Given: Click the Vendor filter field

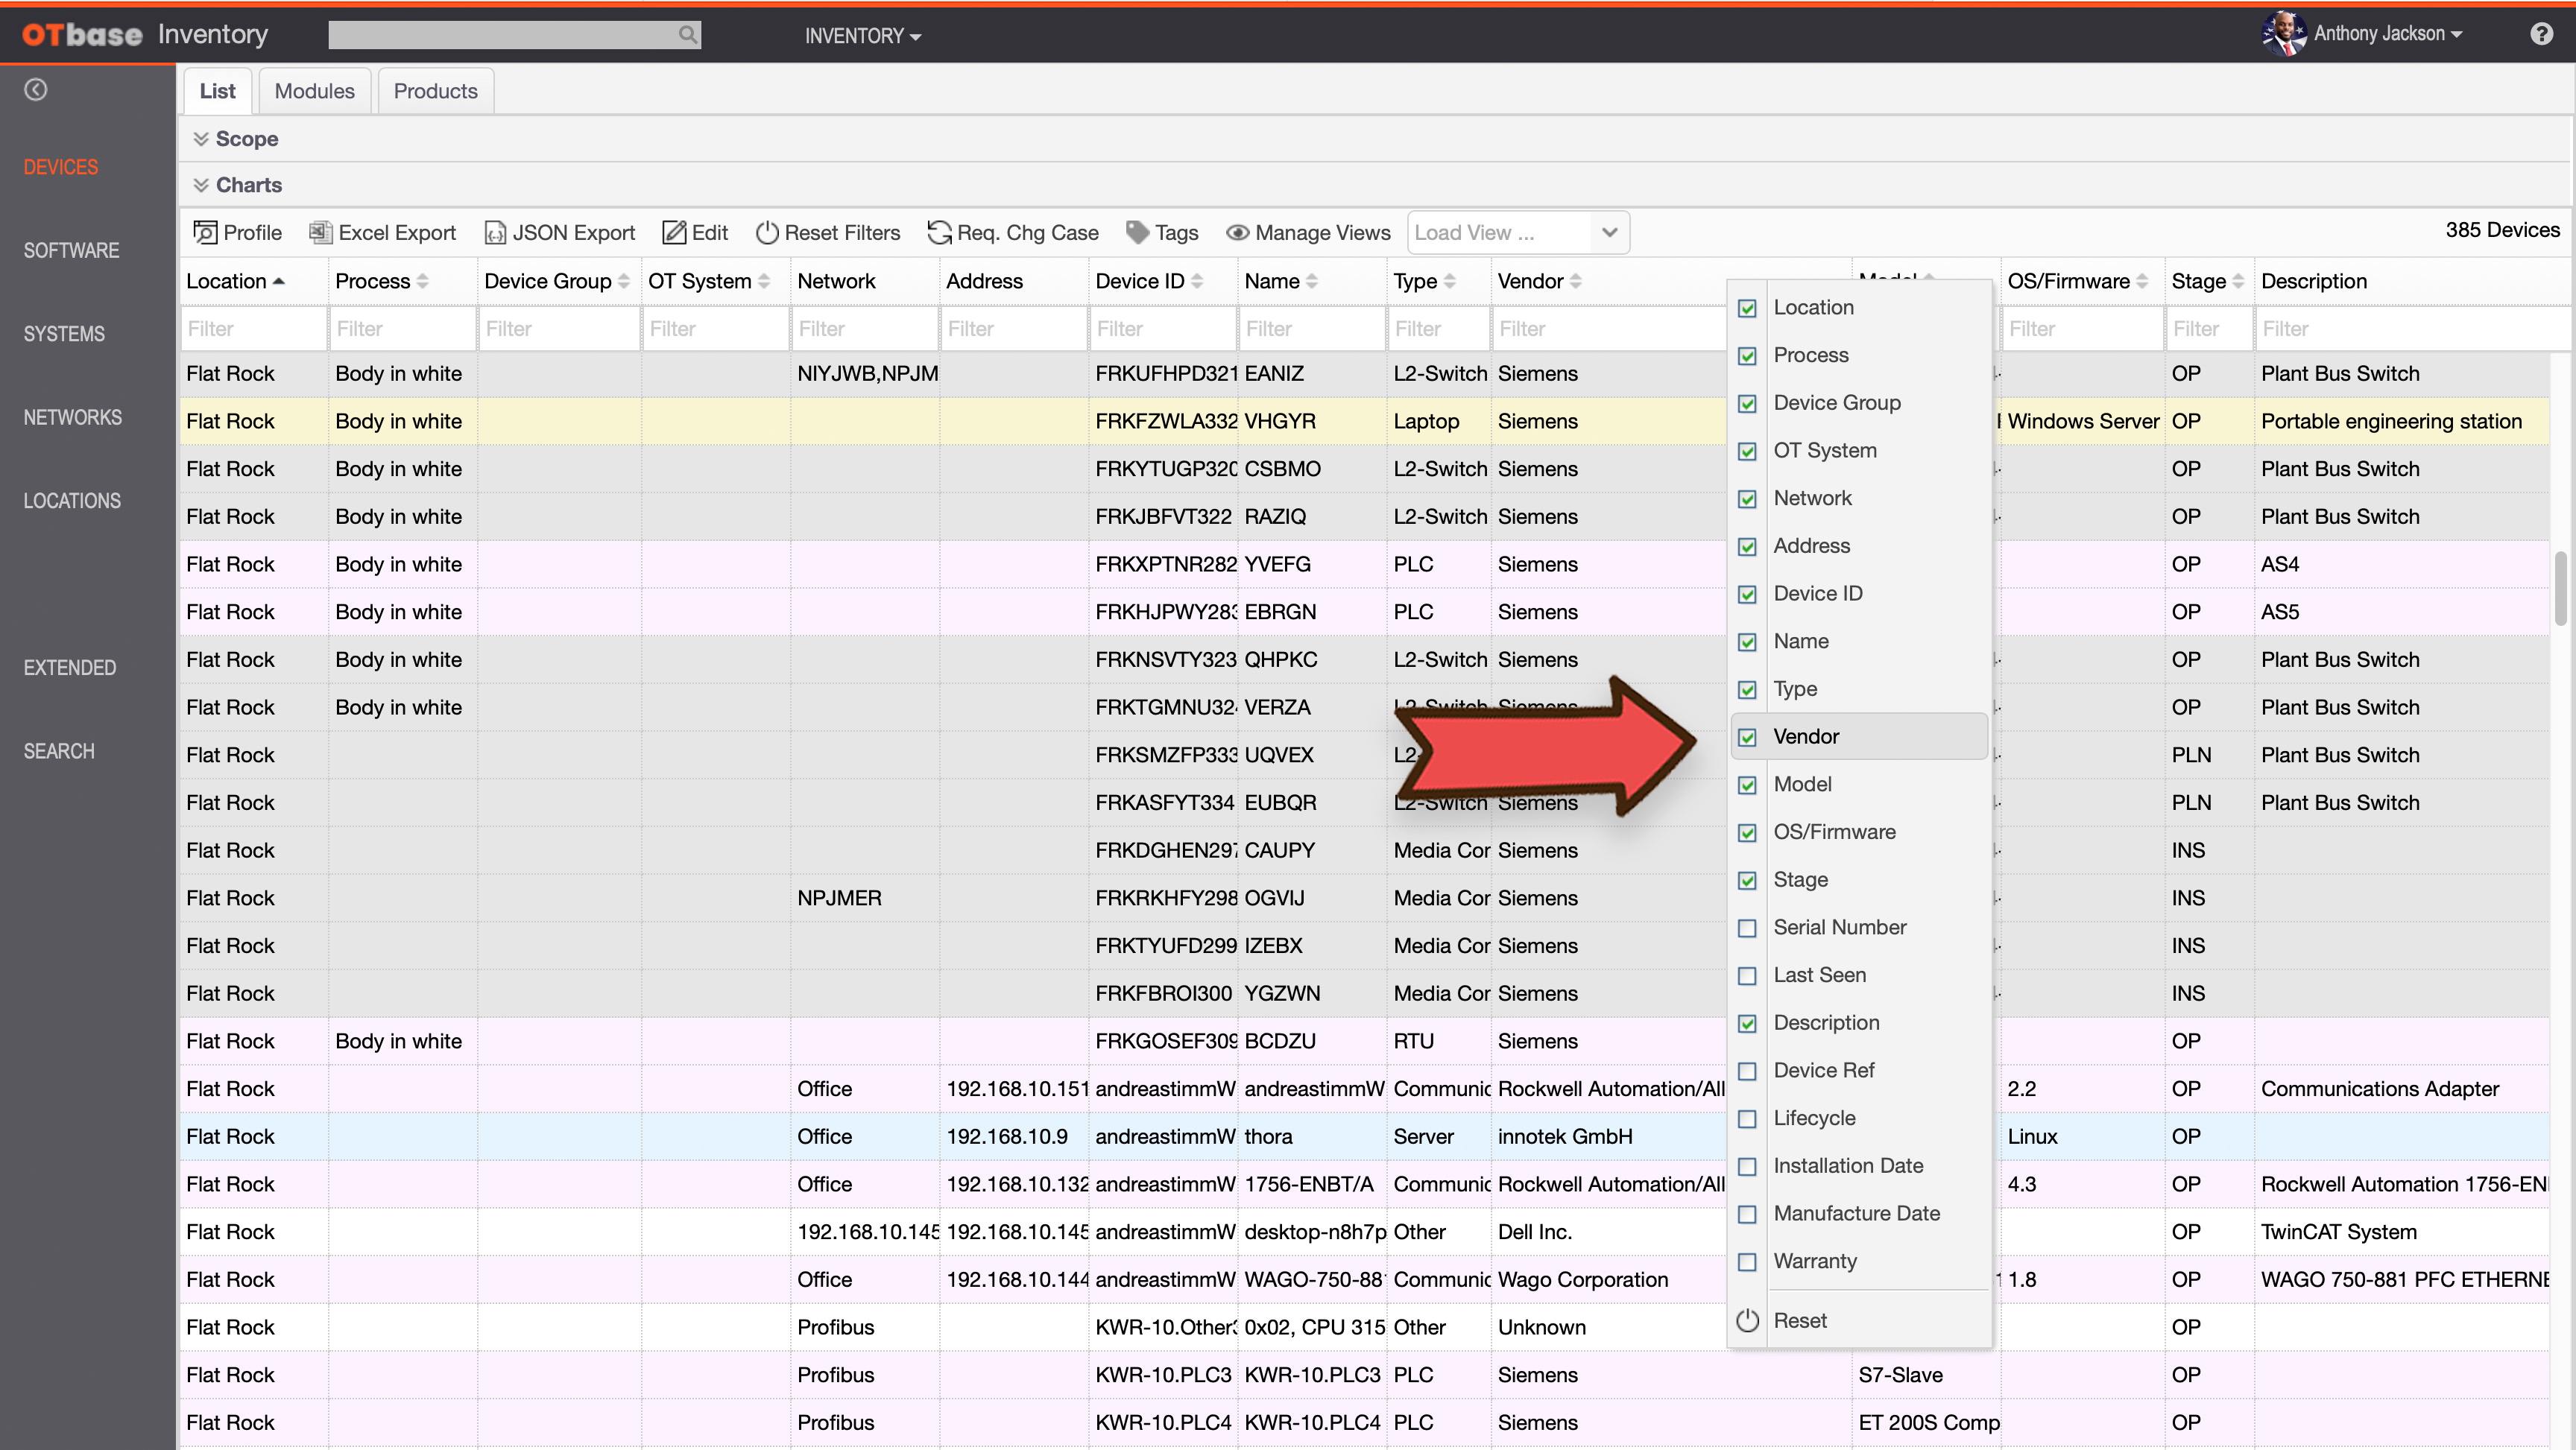Looking at the screenshot, I should pos(1610,329).
